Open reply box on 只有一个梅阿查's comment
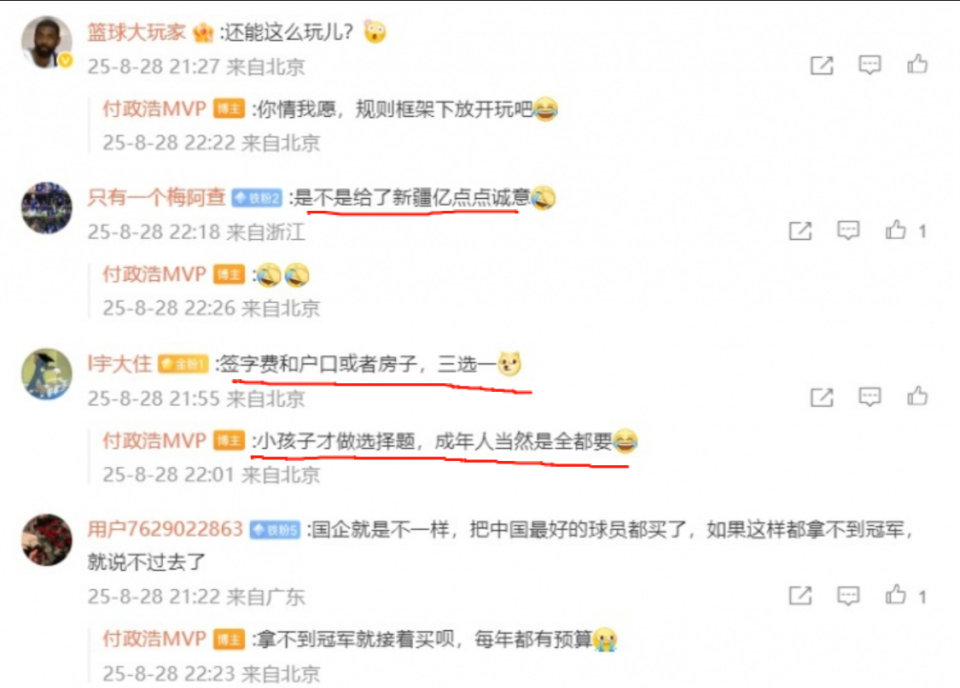The height and width of the screenshot is (688, 960). (848, 231)
